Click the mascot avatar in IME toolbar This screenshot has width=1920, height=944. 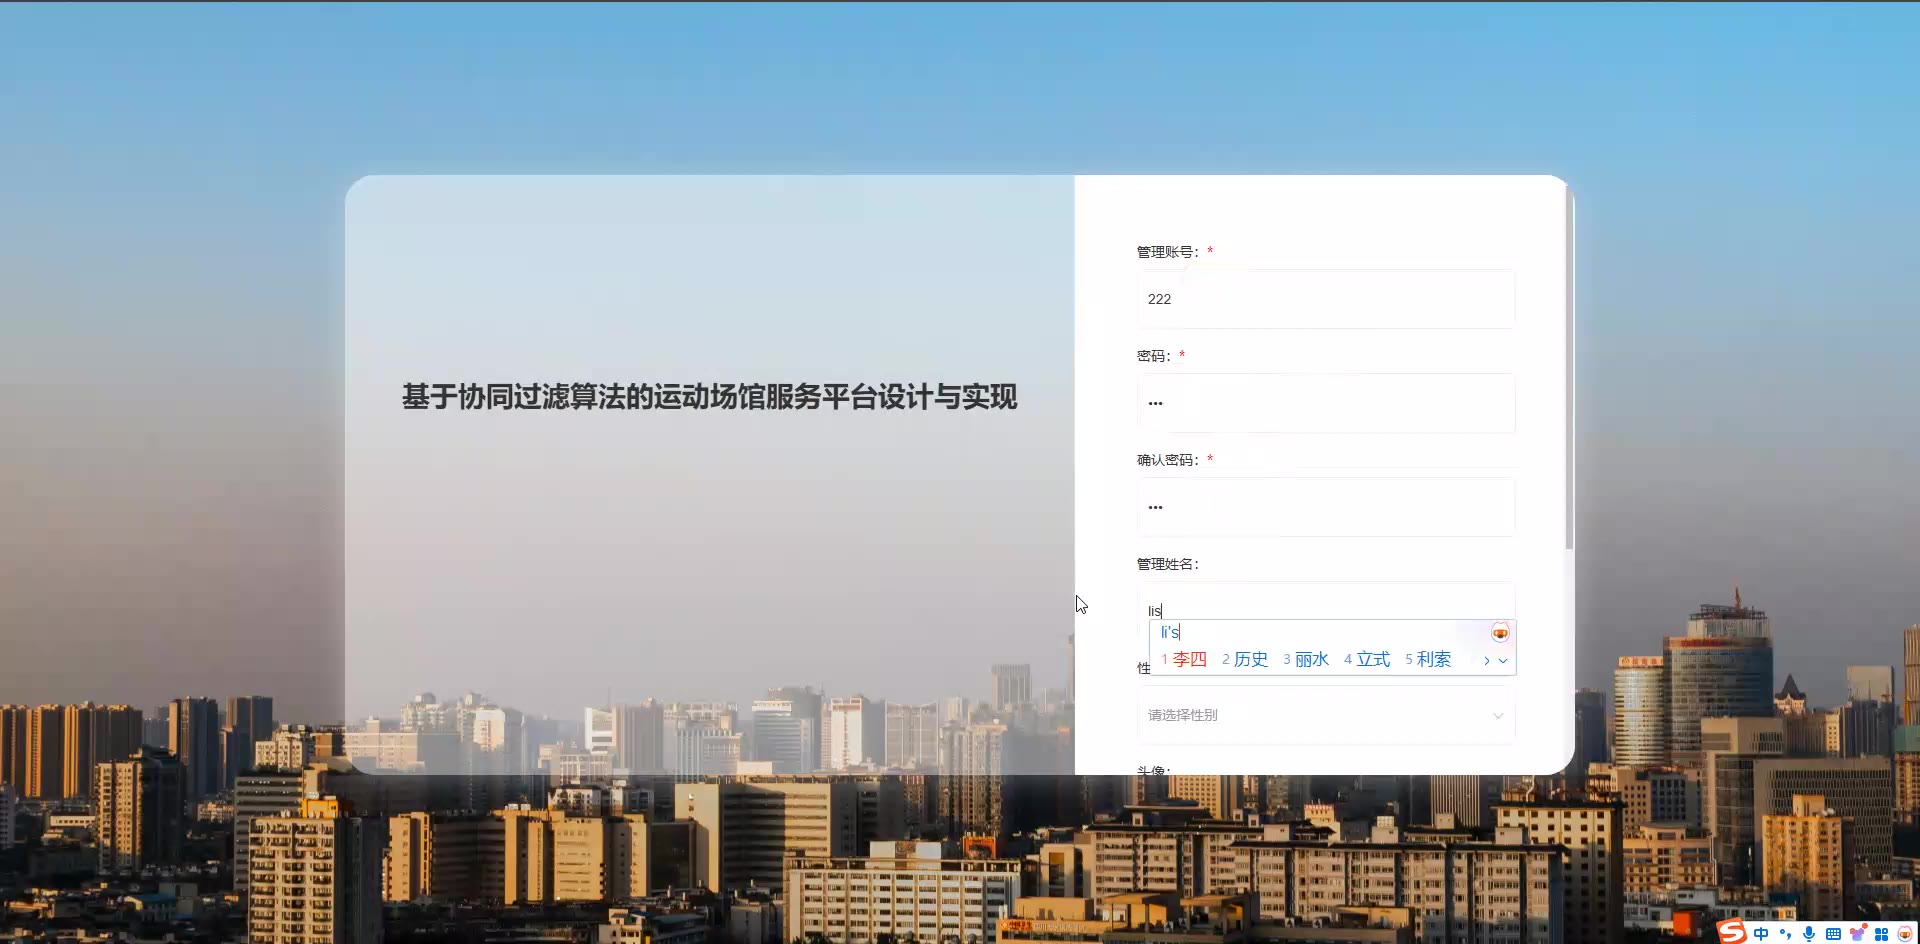pos(1905,934)
